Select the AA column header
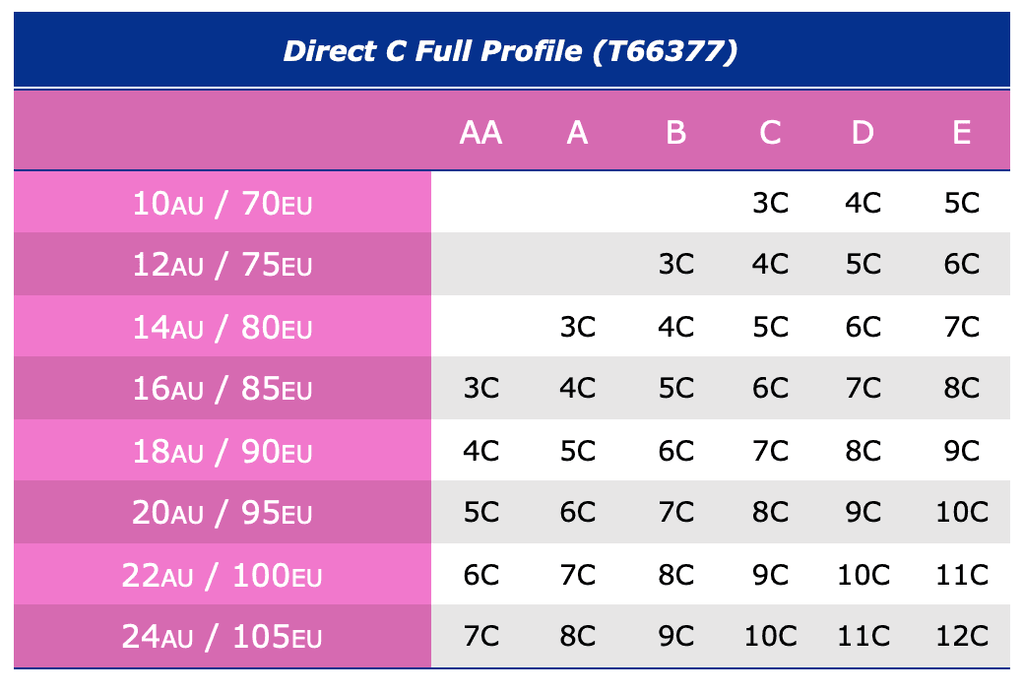1024x693 pixels. pos(481,133)
